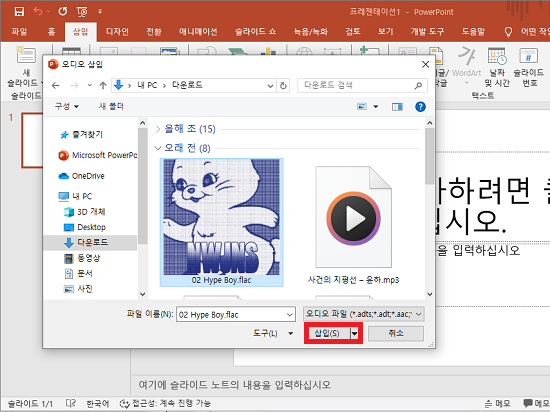550x412 pixels.
Task: Expand the 올해 초 (15) group
Action: (157, 129)
